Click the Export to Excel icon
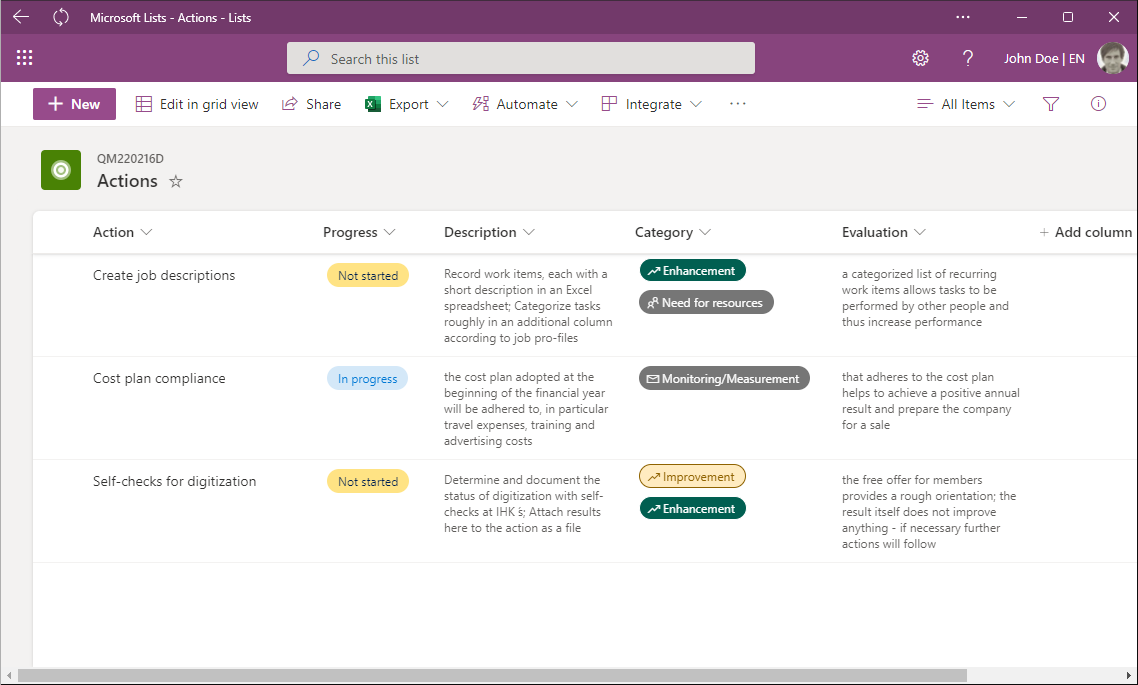Viewport: 1138px width, 685px height. 371,103
